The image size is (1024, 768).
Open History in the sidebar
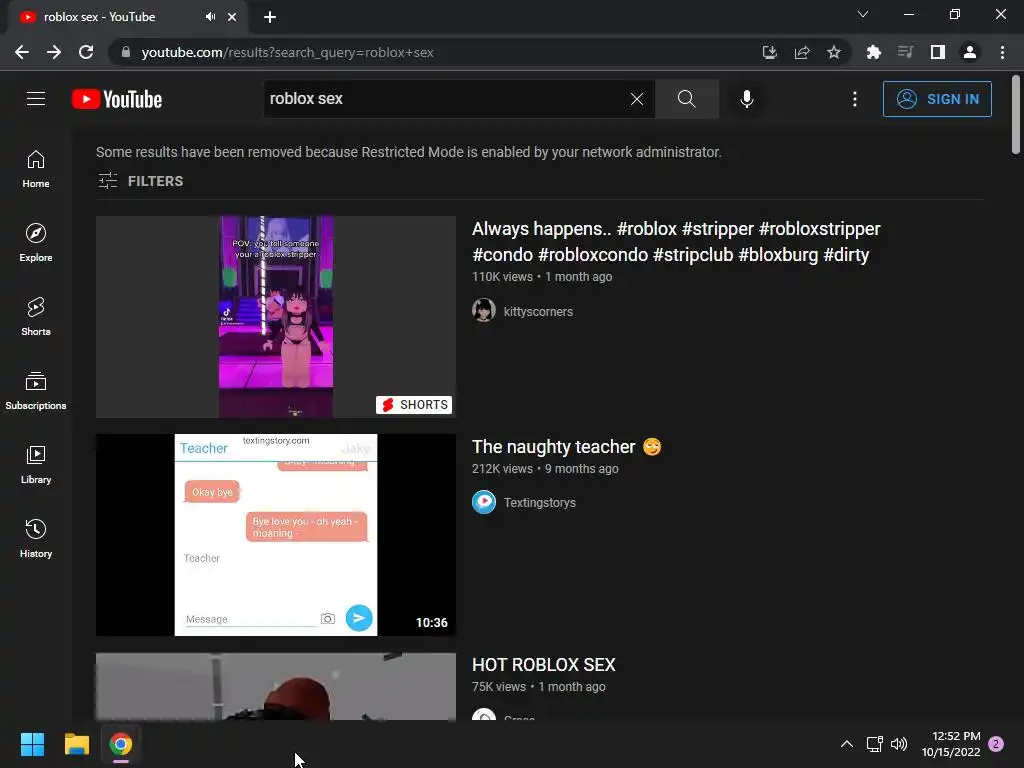tap(36, 538)
